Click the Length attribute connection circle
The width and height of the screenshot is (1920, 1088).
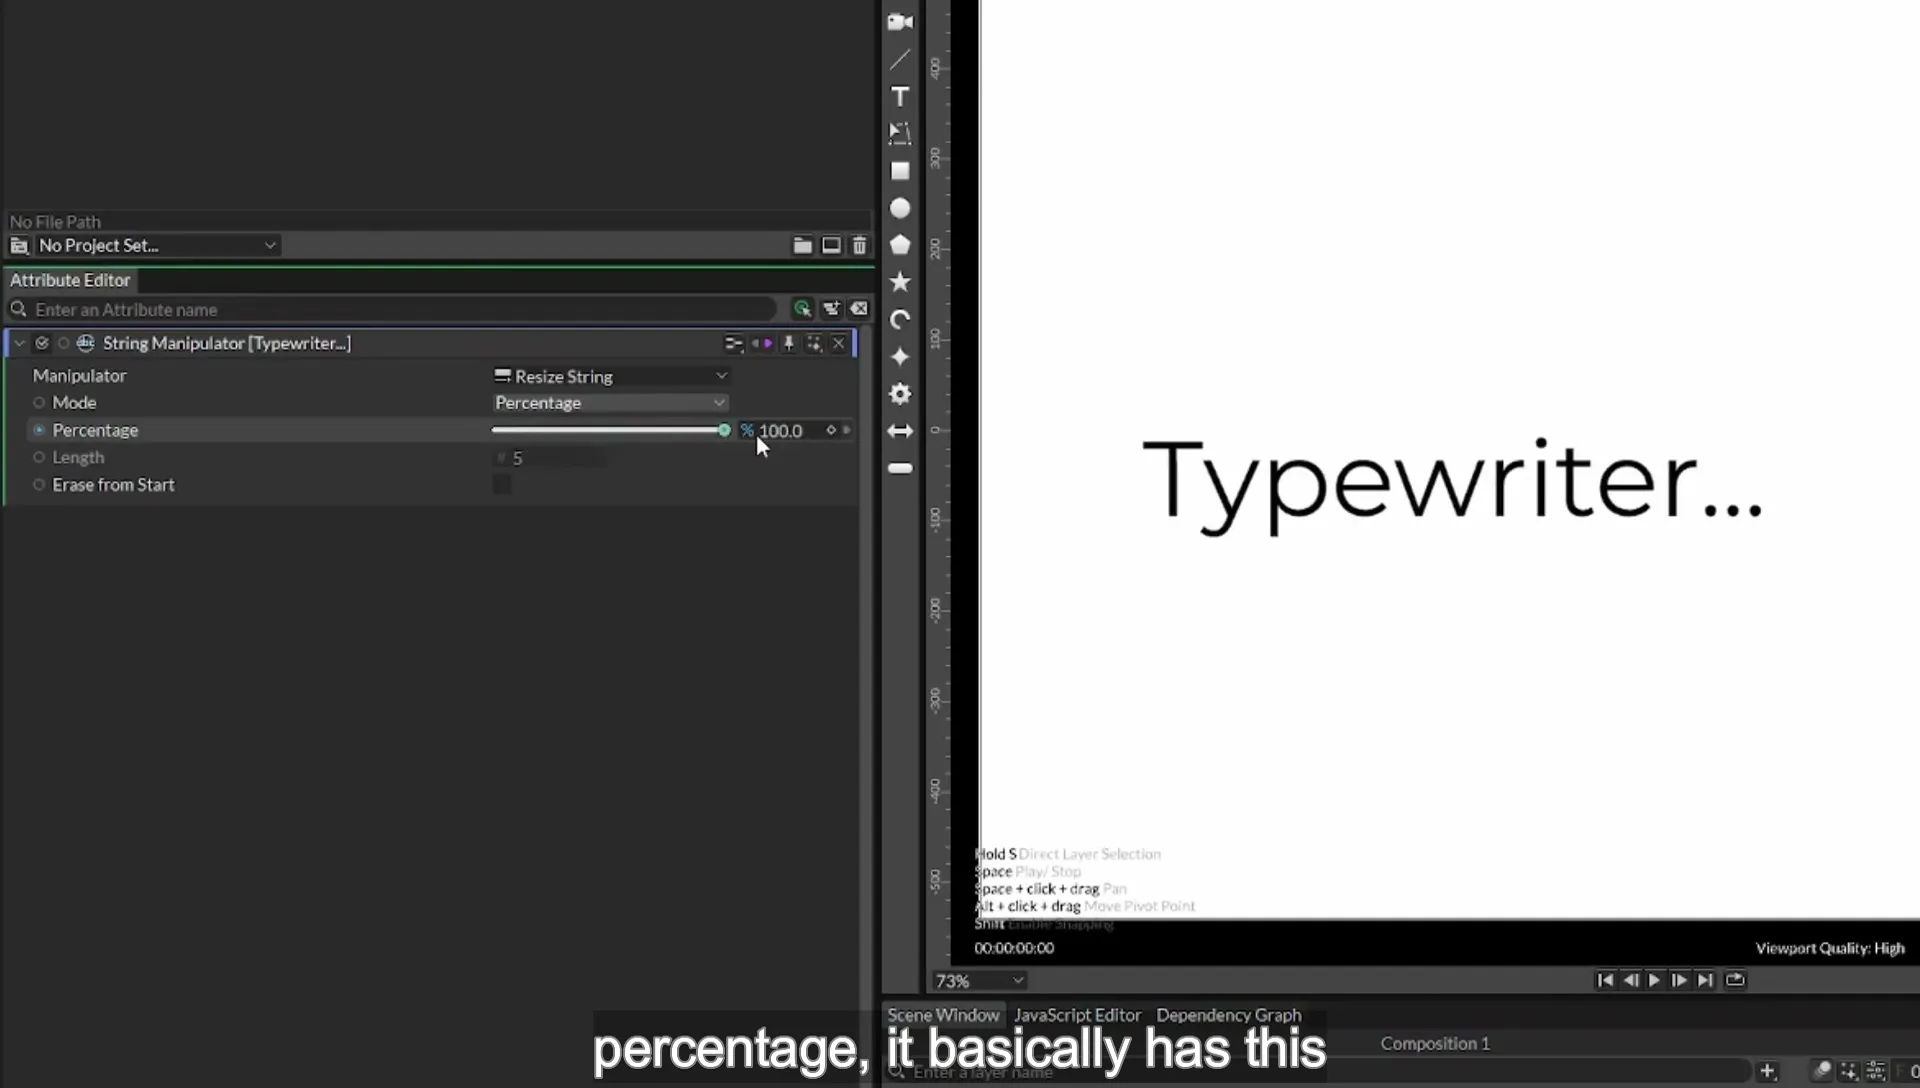pyautogui.click(x=39, y=457)
